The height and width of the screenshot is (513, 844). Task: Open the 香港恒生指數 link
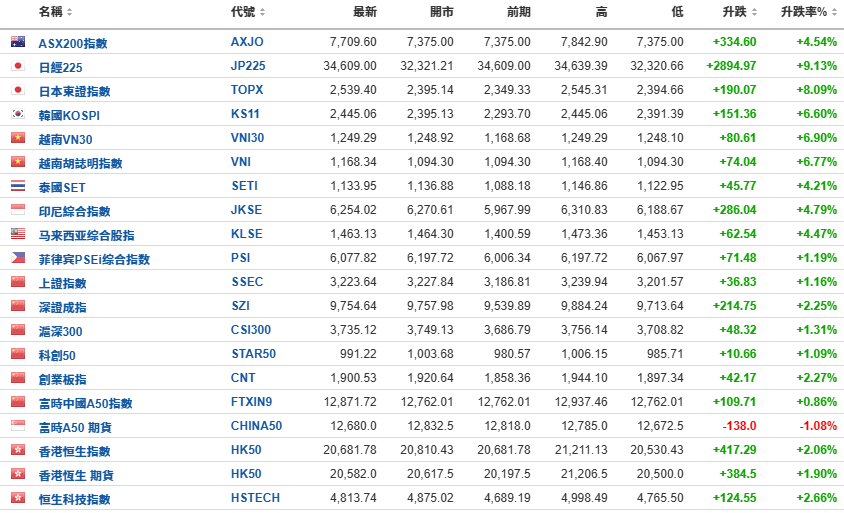tap(74, 451)
